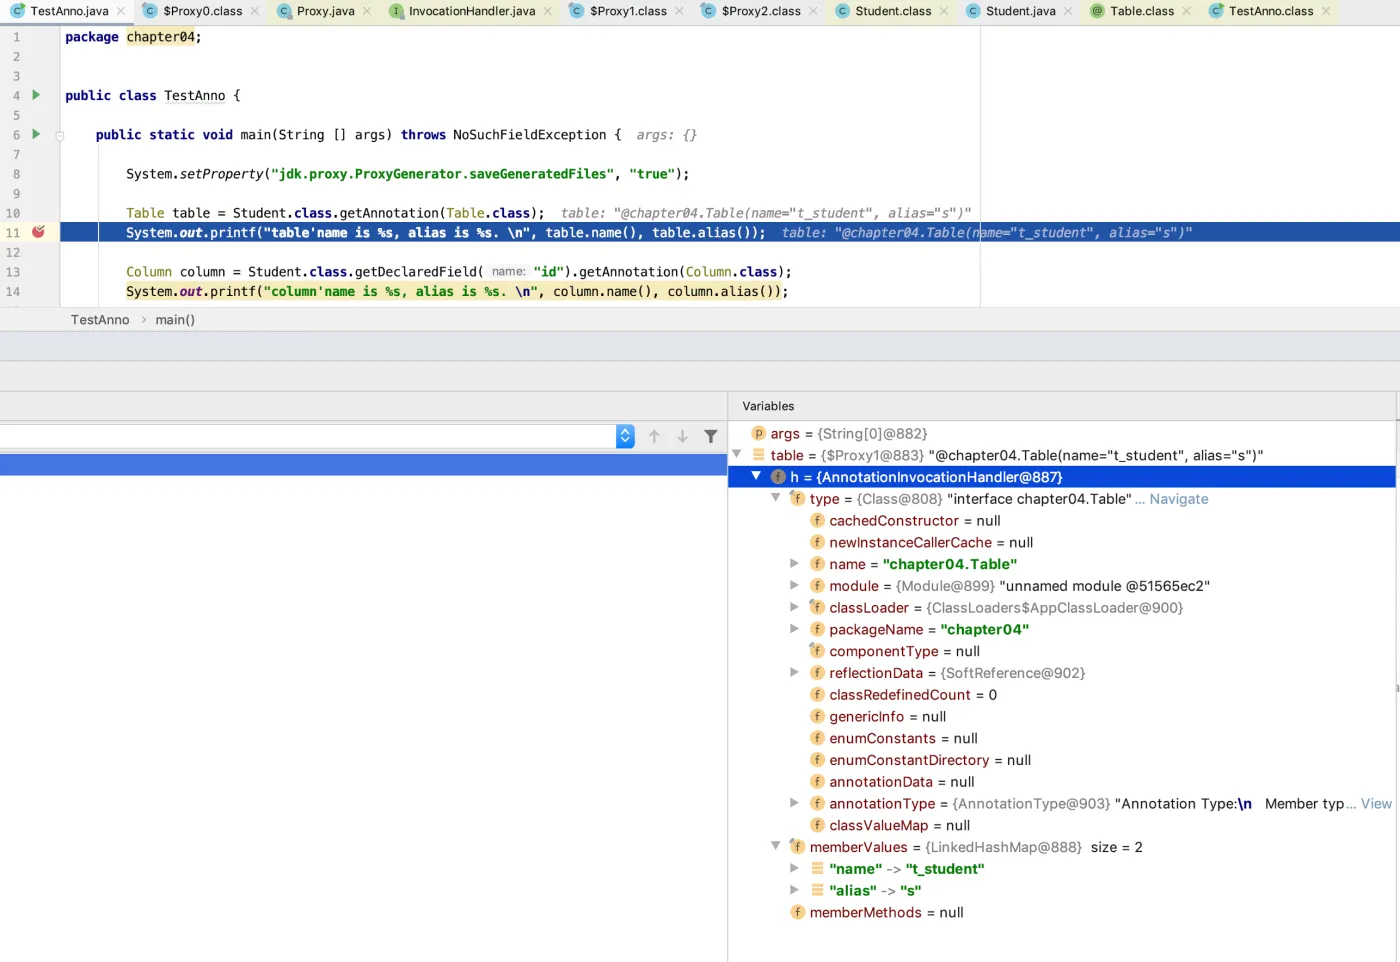The width and height of the screenshot is (1400, 962).
Task: Expand the "name" -> "t_student" entry
Action: tap(794, 868)
